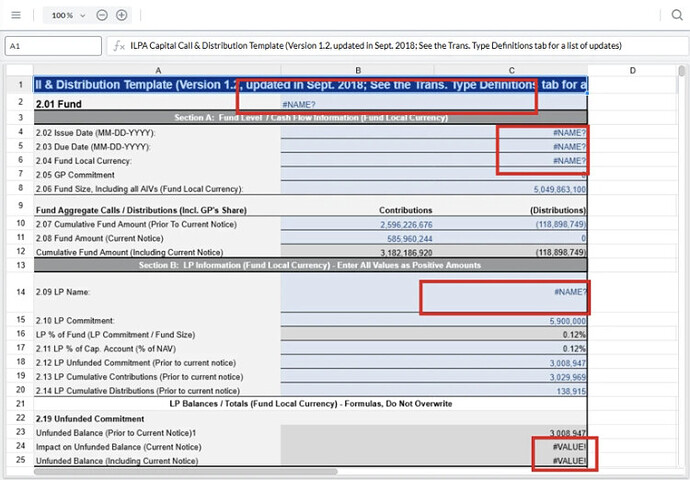Click the 2,596,226,676 contributions value
690x480 pixels.
tap(406, 224)
